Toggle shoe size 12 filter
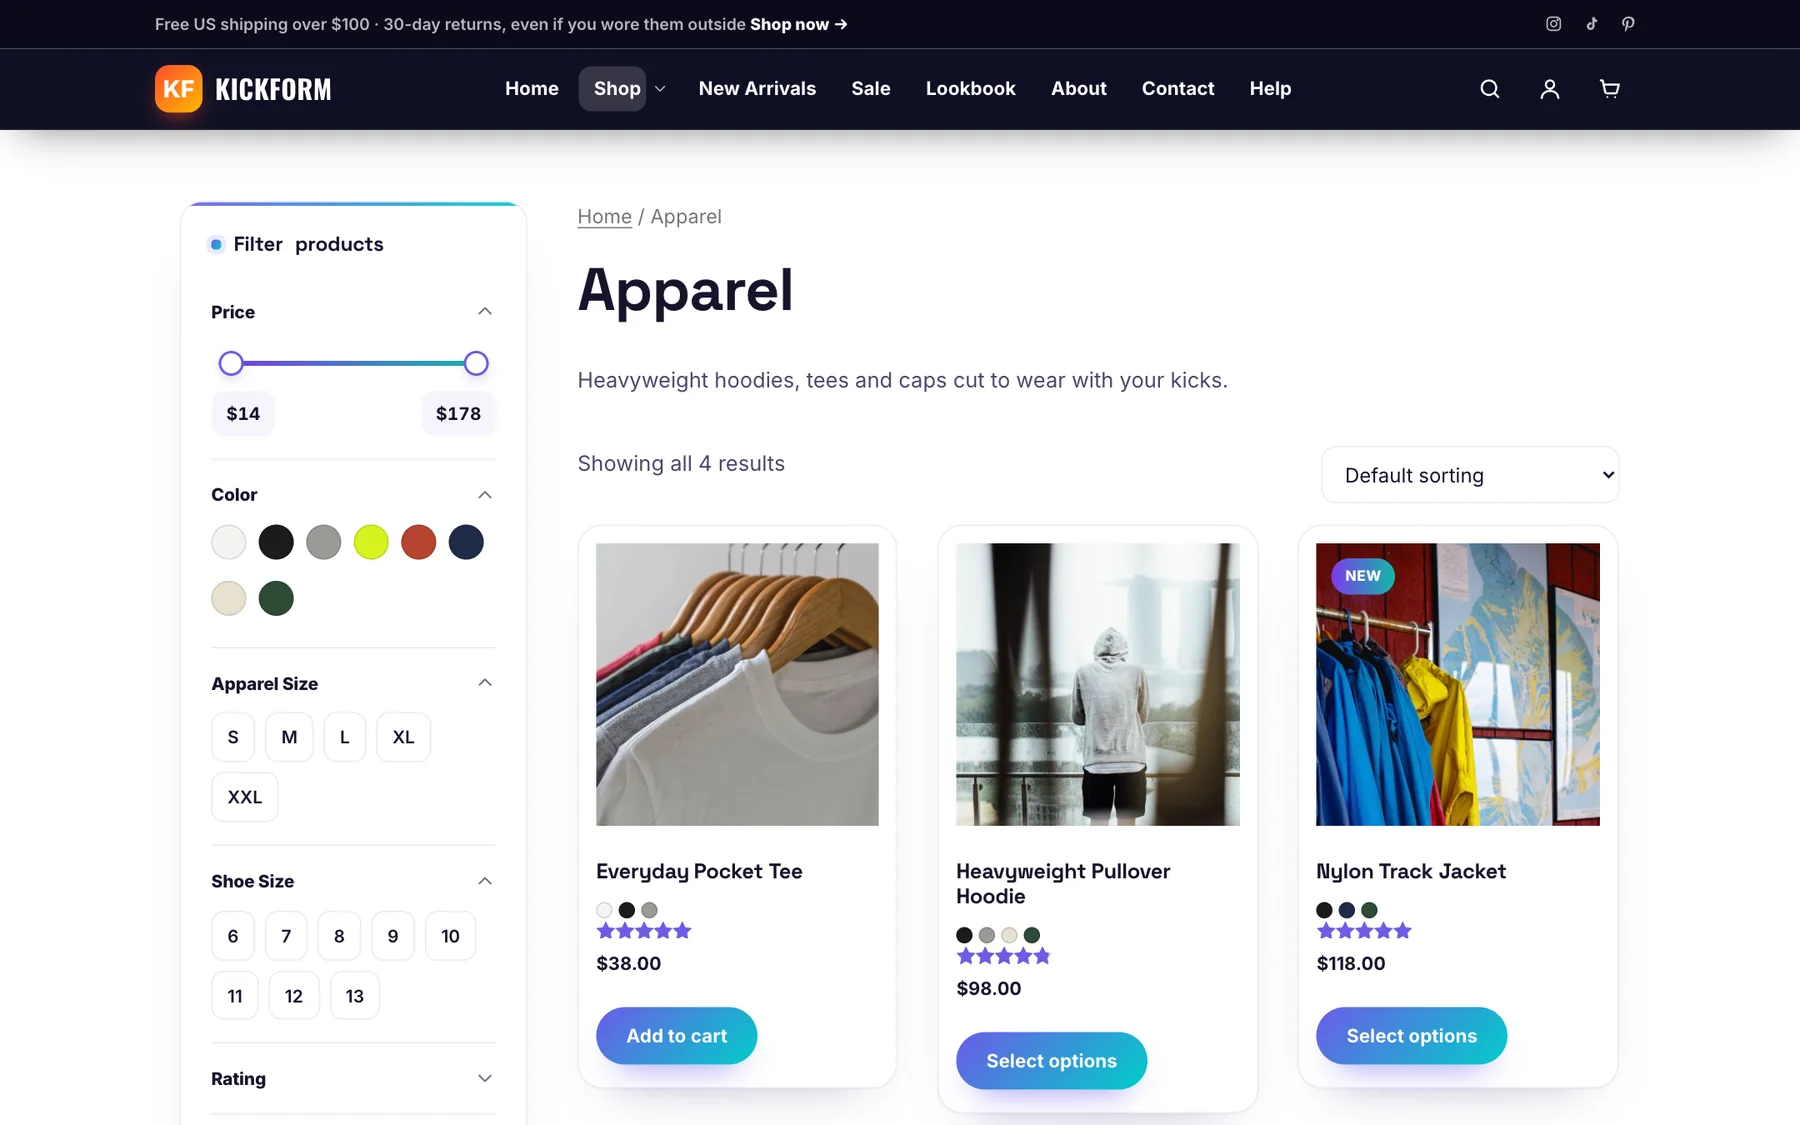 tap(294, 996)
